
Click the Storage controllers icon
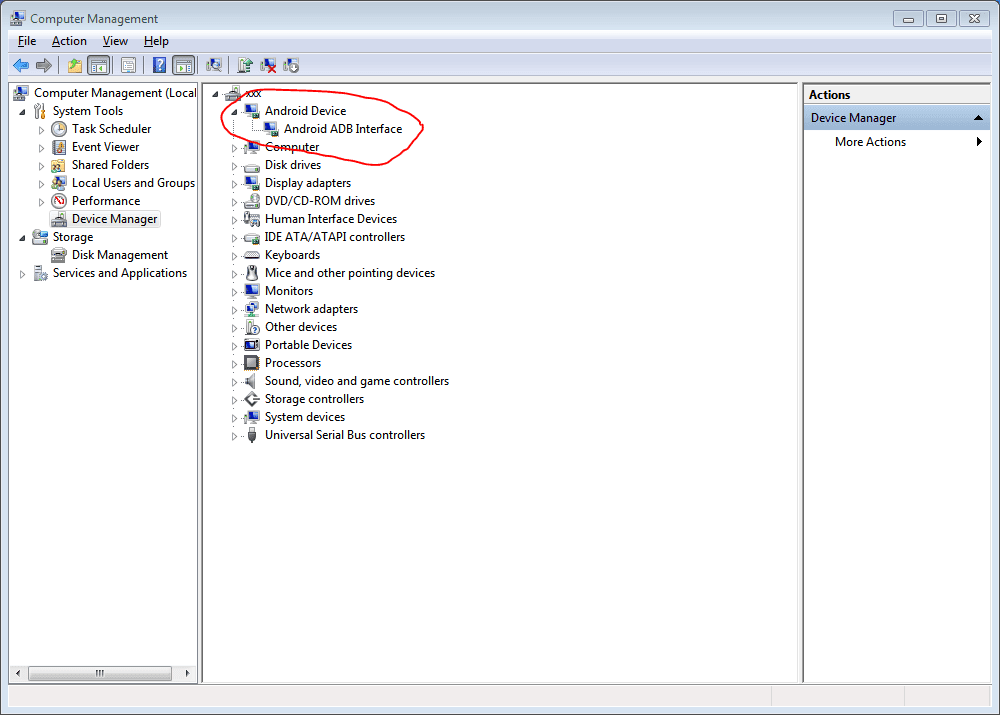pyautogui.click(x=252, y=399)
